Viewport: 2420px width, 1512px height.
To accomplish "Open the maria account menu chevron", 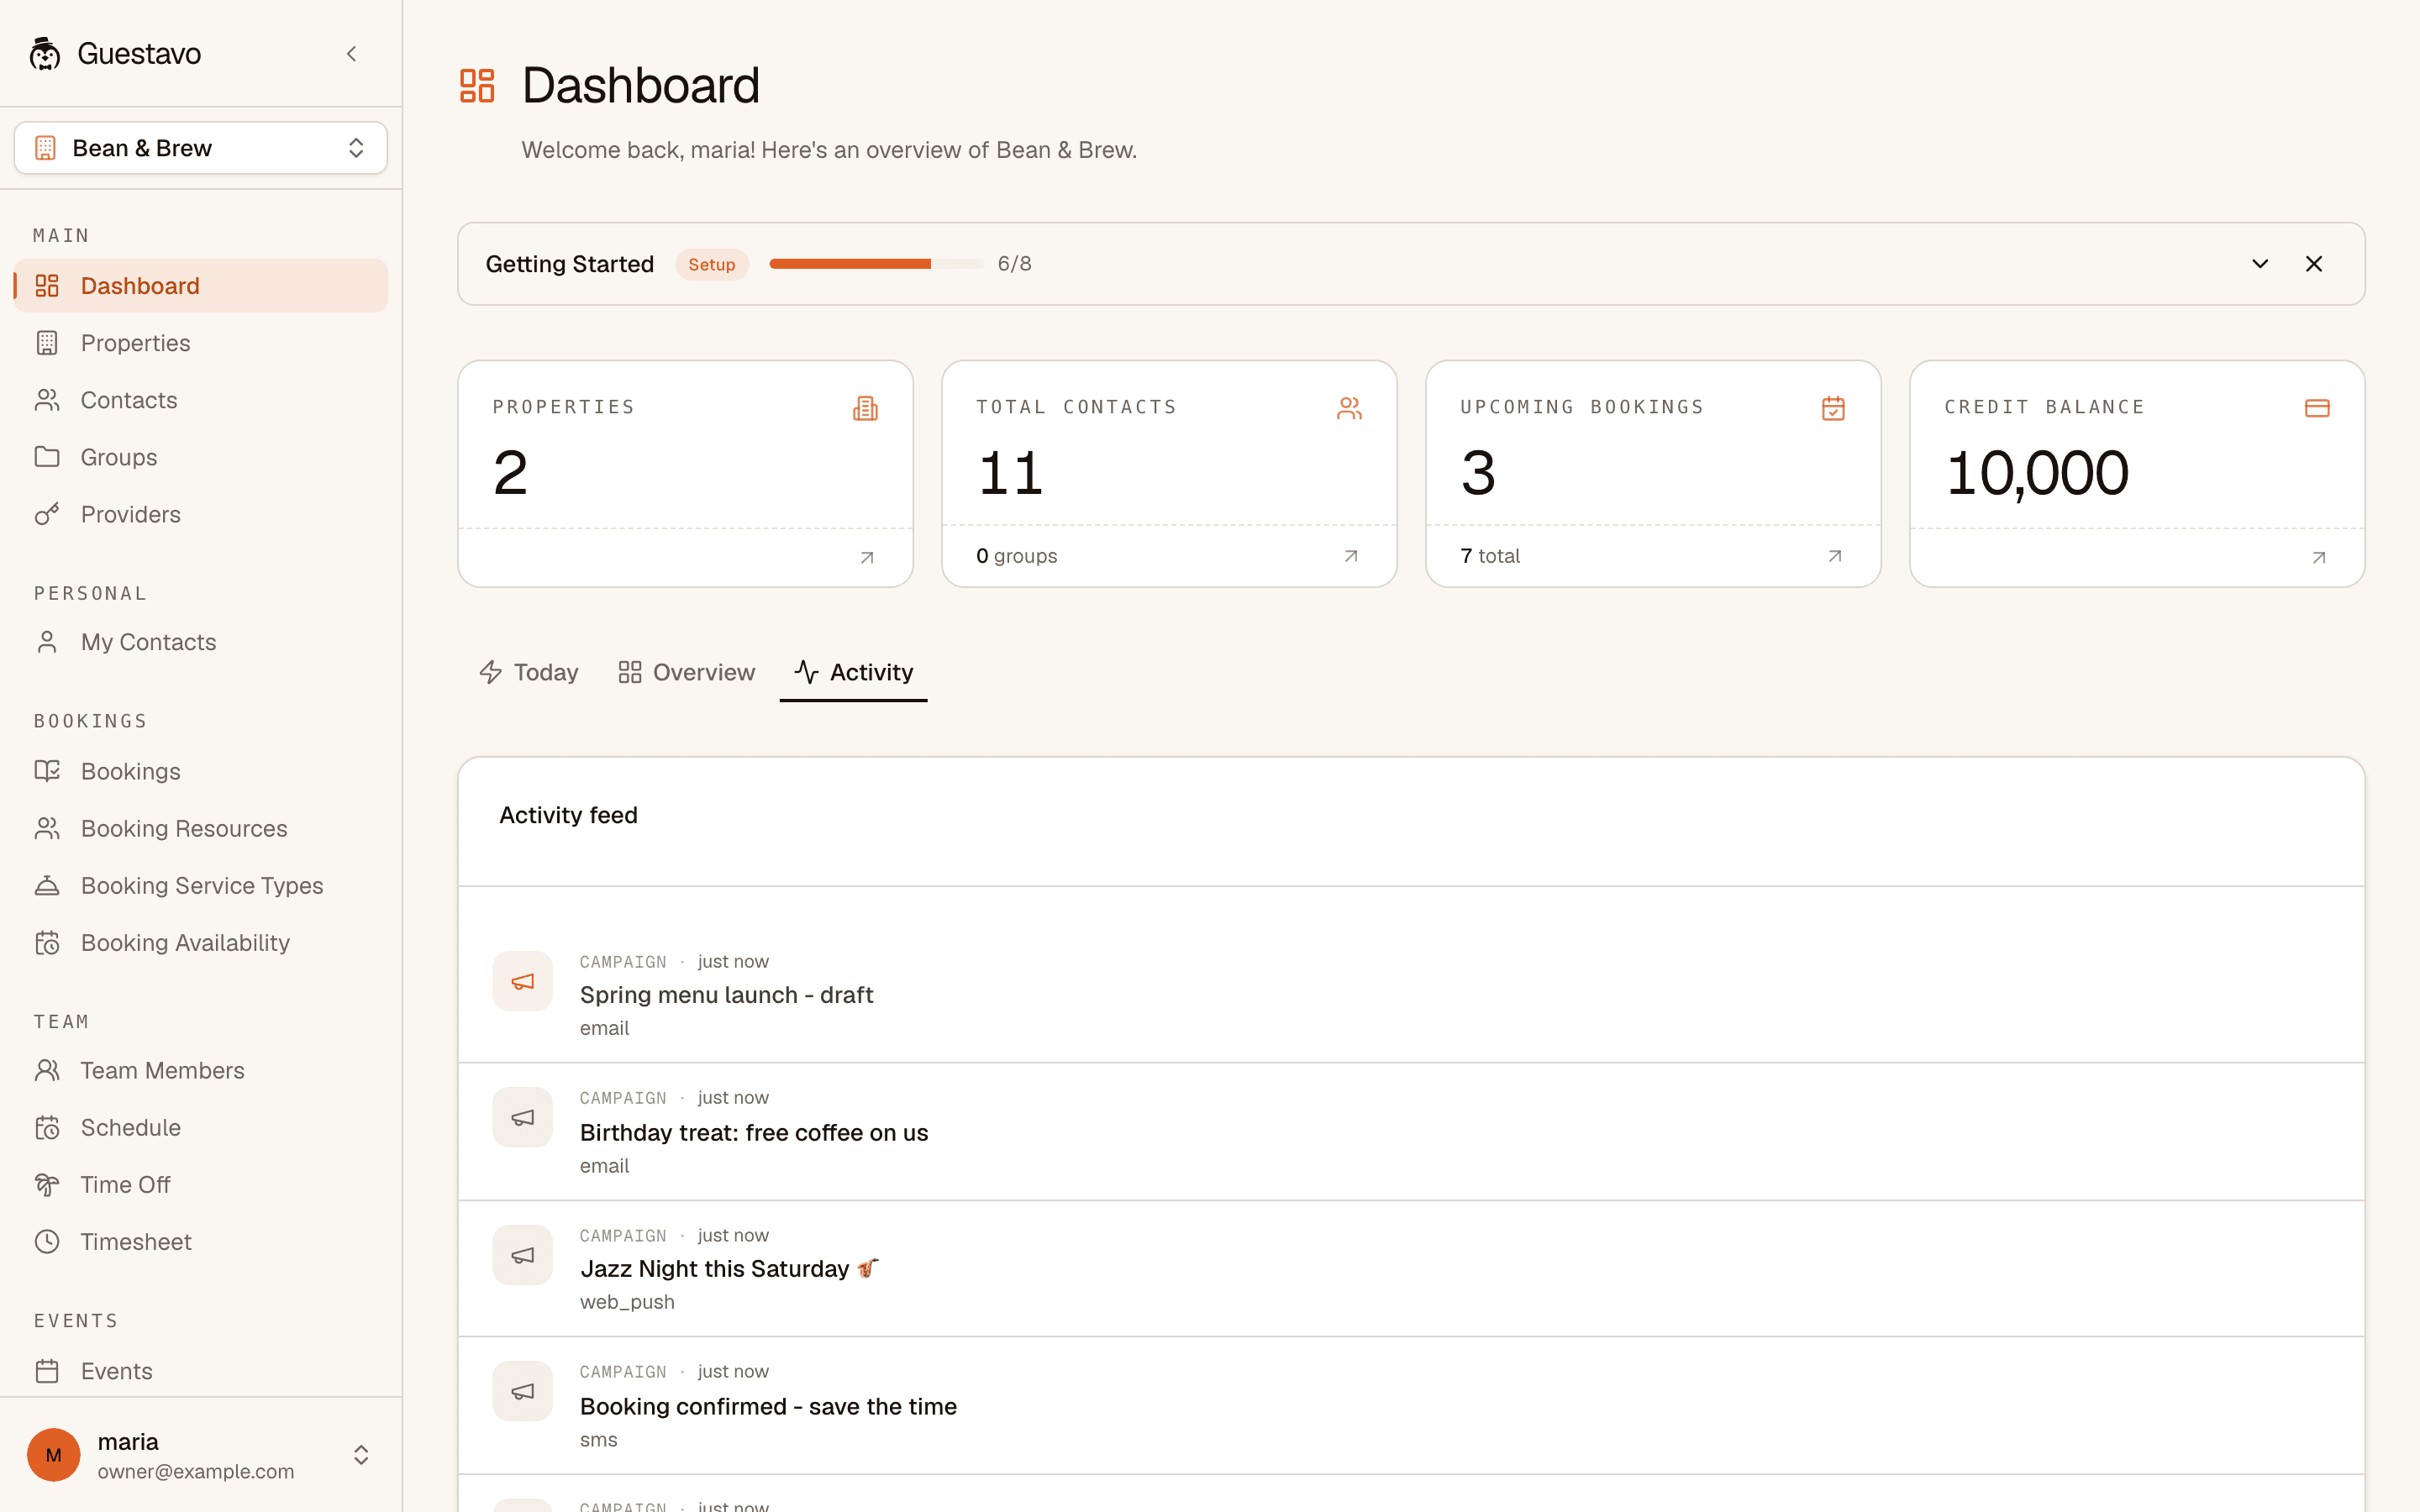I will pyautogui.click(x=361, y=1455).
